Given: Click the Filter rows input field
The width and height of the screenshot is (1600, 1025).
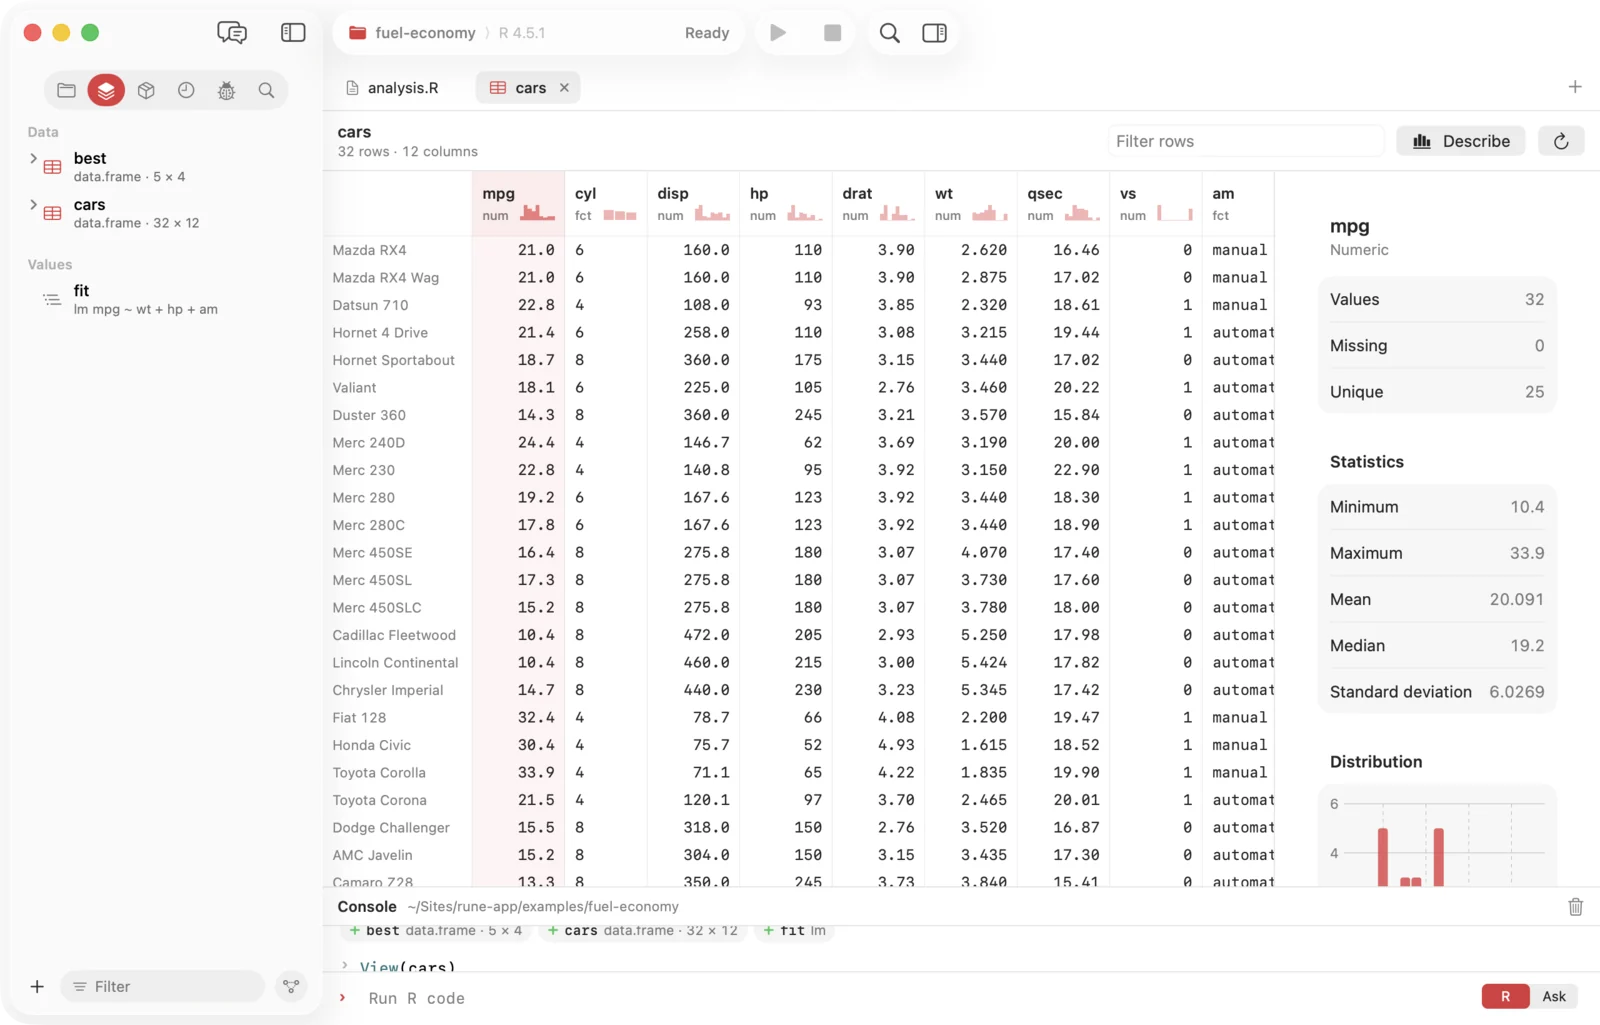Looking at the screenshot, I should (1245, 141).
